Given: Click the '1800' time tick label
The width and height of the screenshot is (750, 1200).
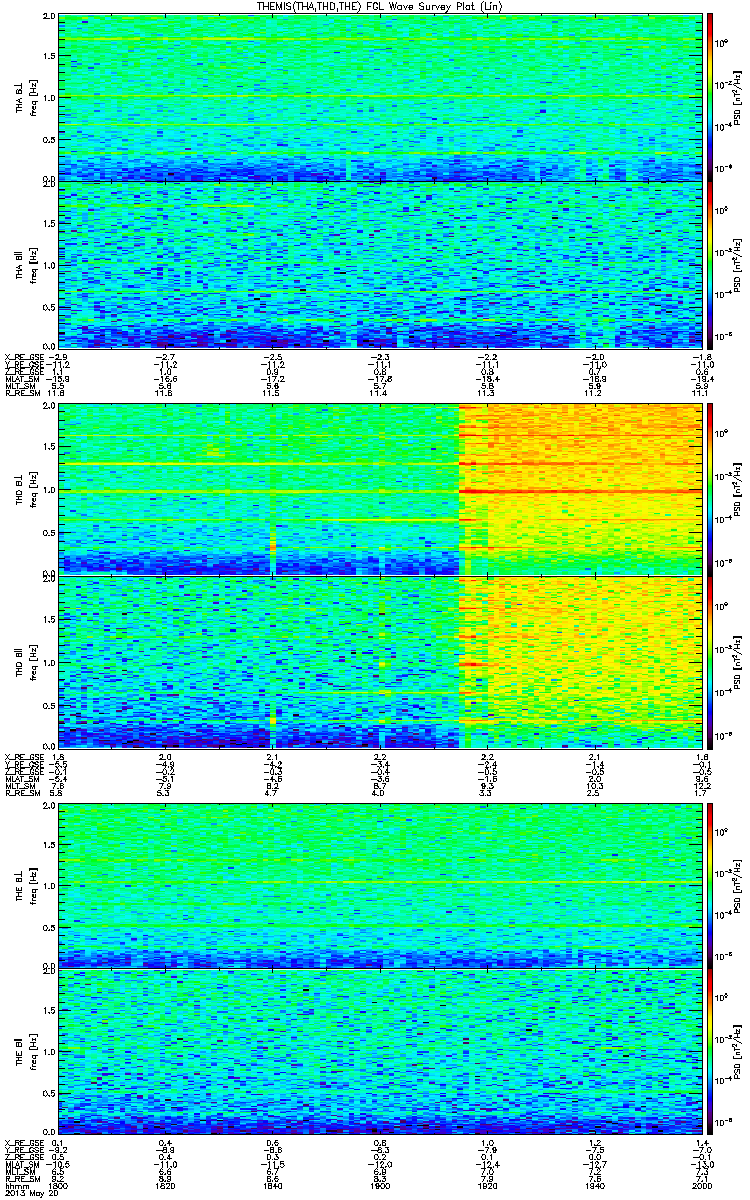Looking at the screenshot, I should pyautogui.click(x=59, y=1184).
